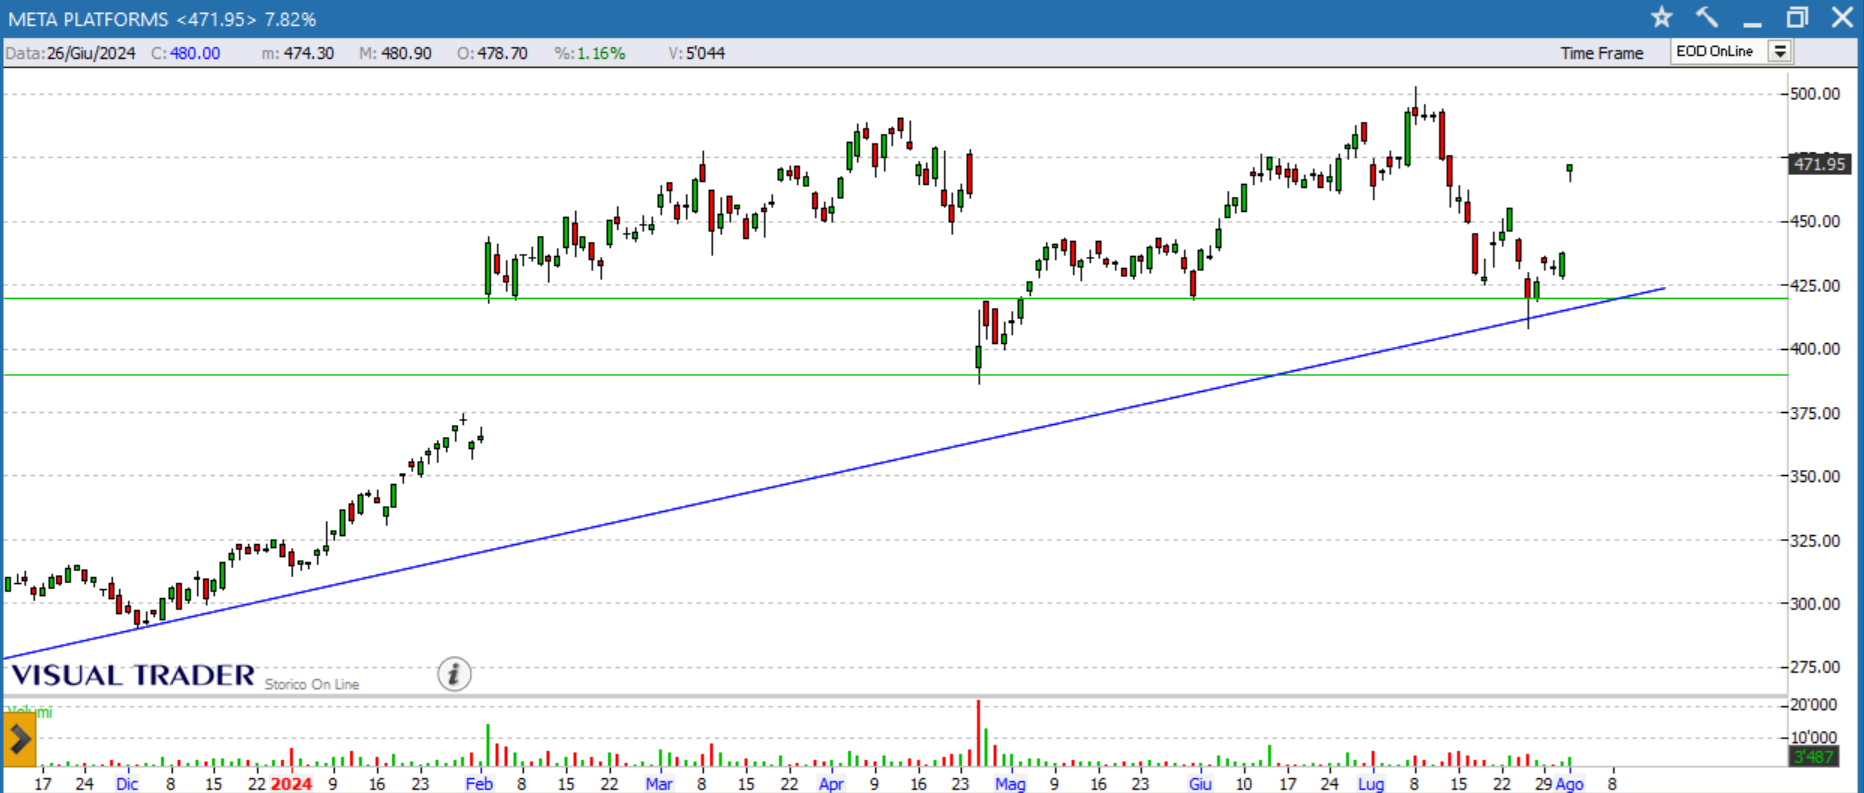Click the Lug month label on time axis

(x=1371, y=784)
